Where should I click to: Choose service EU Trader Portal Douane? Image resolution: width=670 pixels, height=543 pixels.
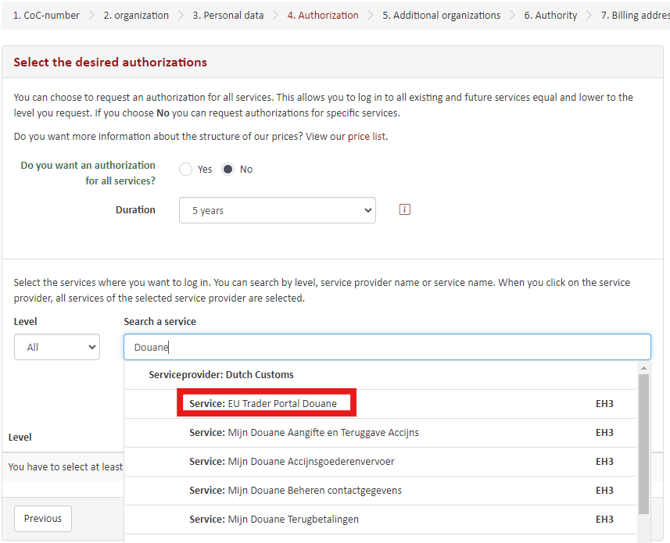(380, 403)
